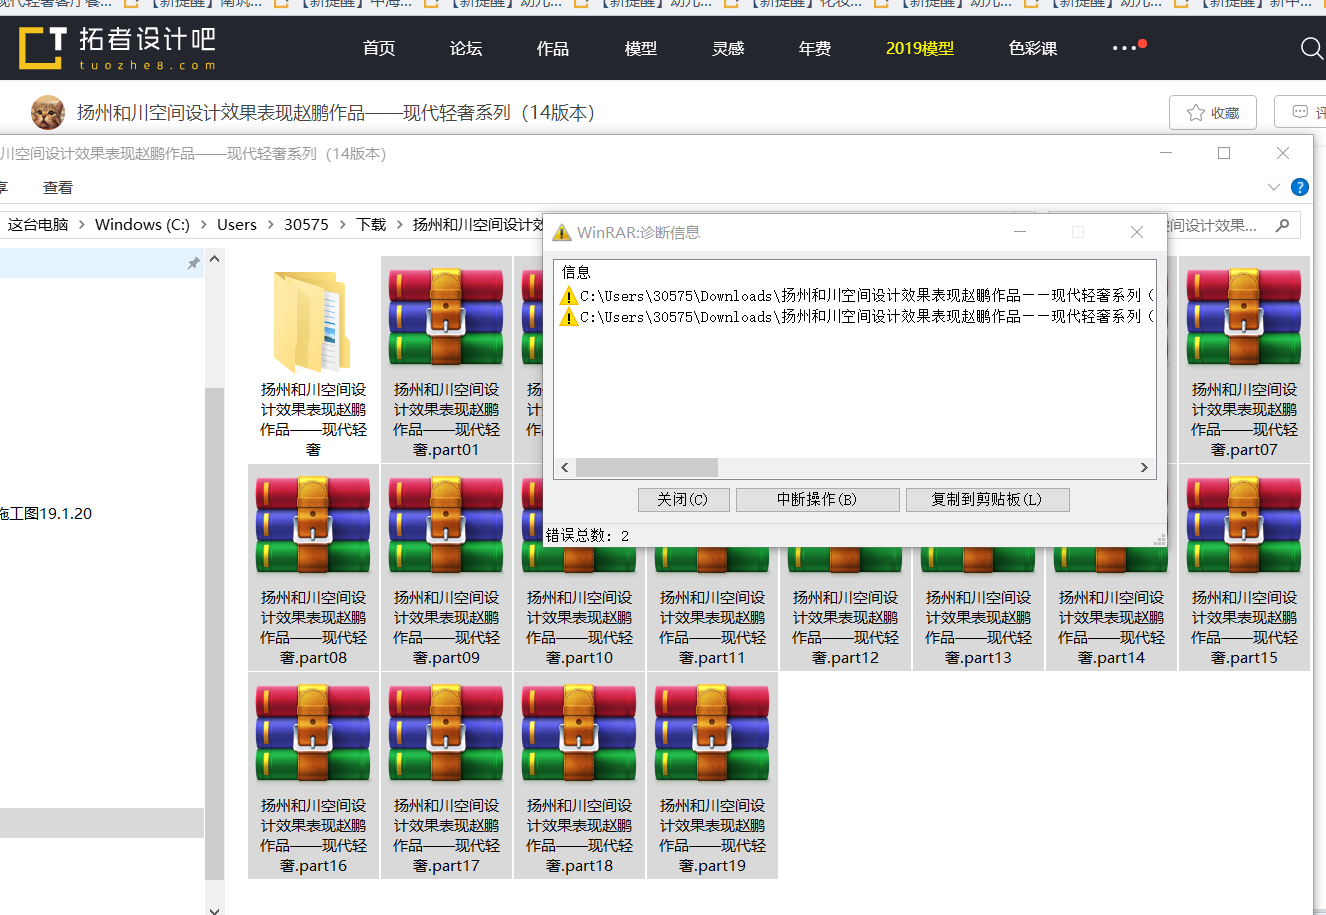Click the pin icon in navigation pane

(193, 263)
